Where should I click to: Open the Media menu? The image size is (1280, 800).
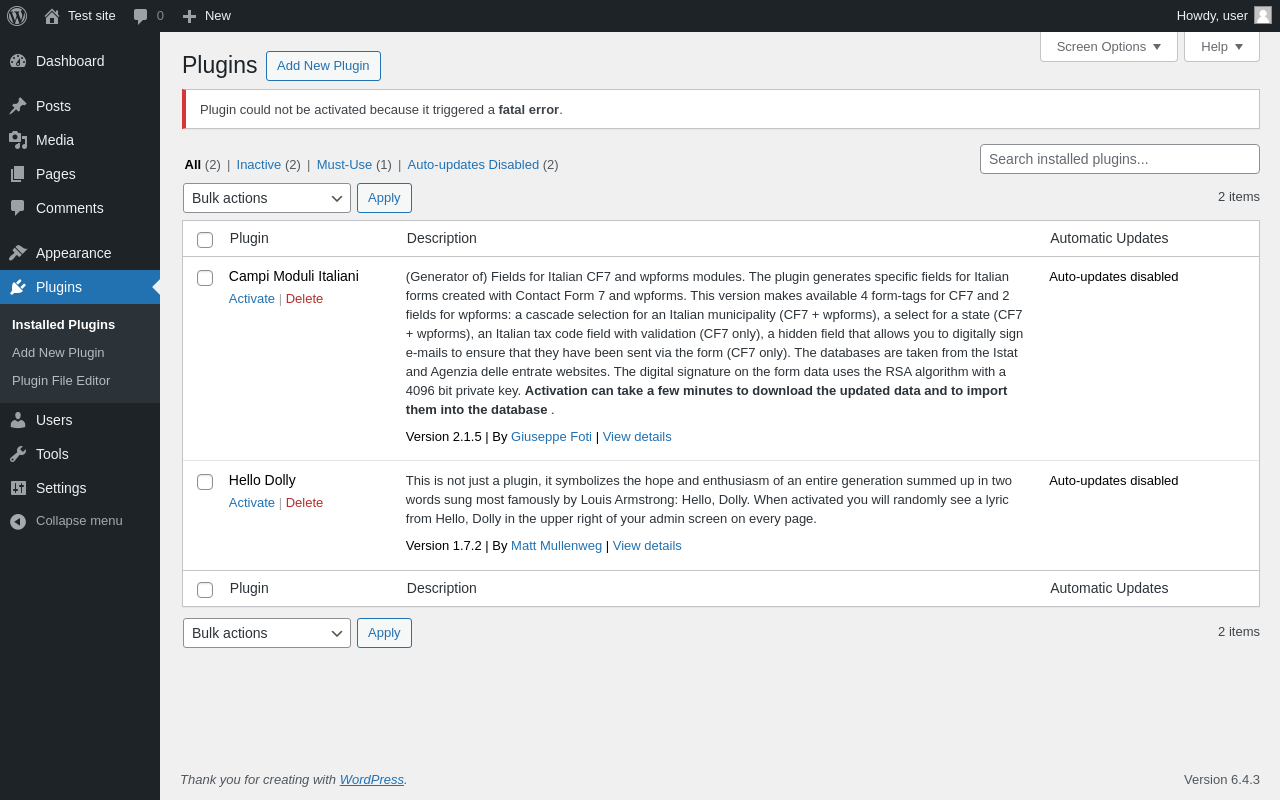[x=80, y=140]
